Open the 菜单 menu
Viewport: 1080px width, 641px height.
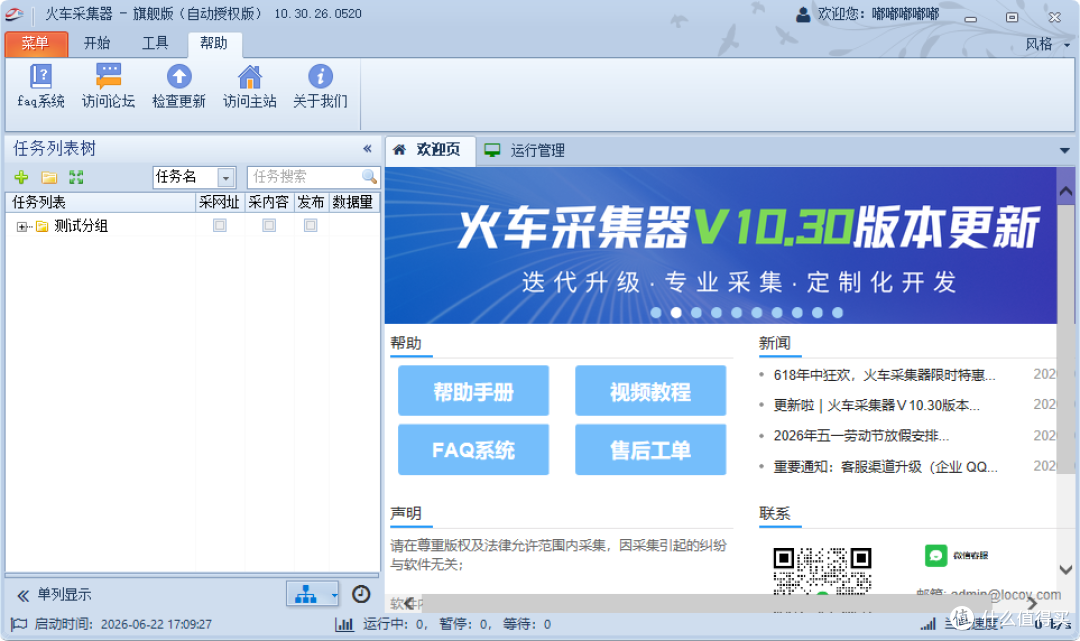click(x=36, y=43)
